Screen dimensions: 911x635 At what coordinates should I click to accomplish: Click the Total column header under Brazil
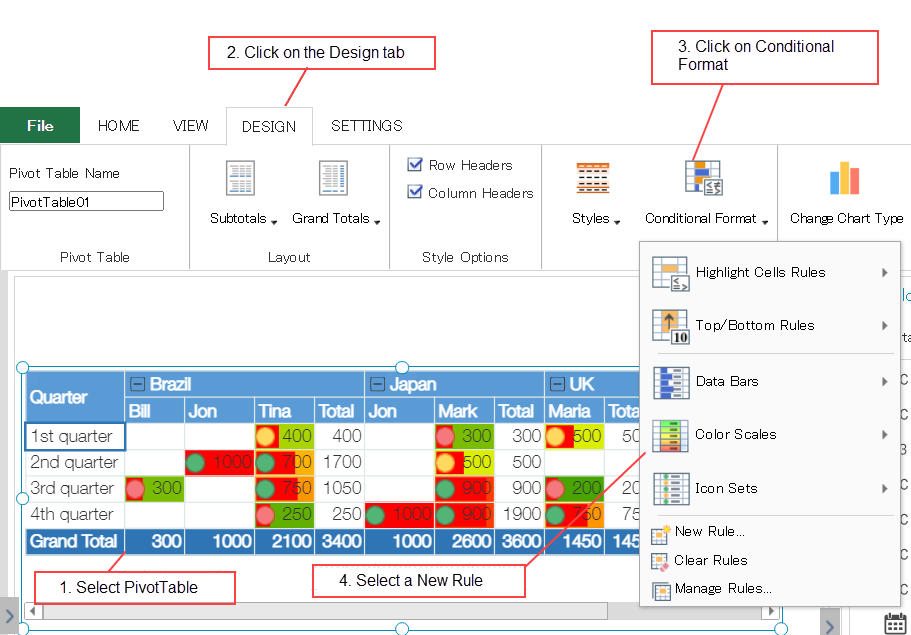pyautogui.click(x=339, y=411)
